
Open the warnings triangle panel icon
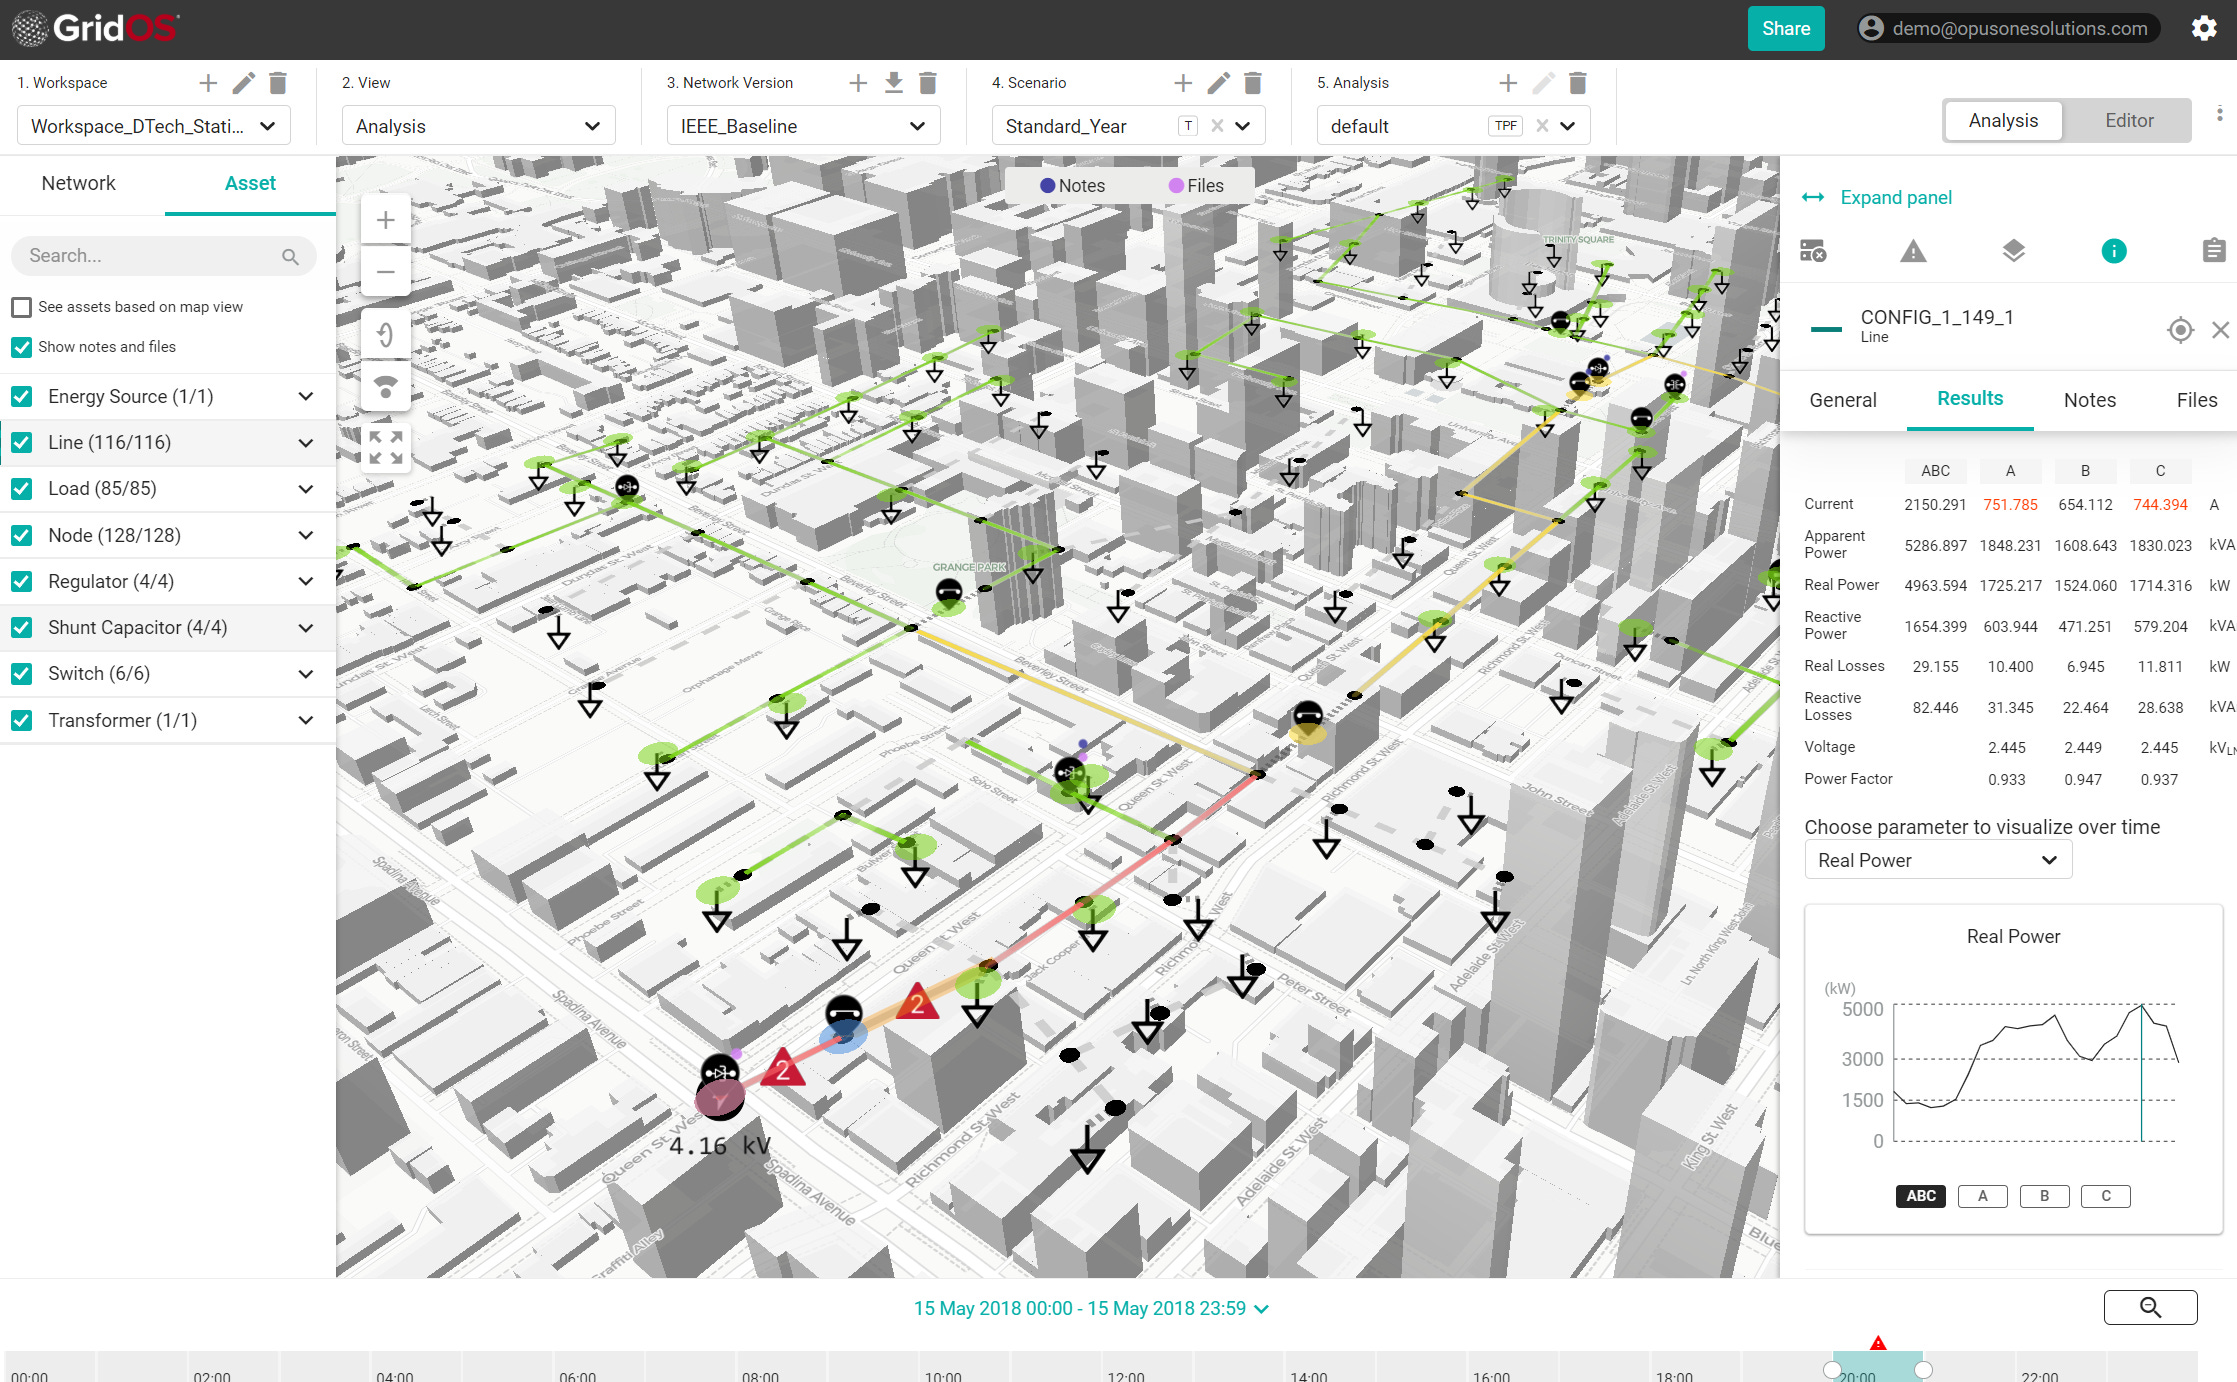pos(1912,251)
